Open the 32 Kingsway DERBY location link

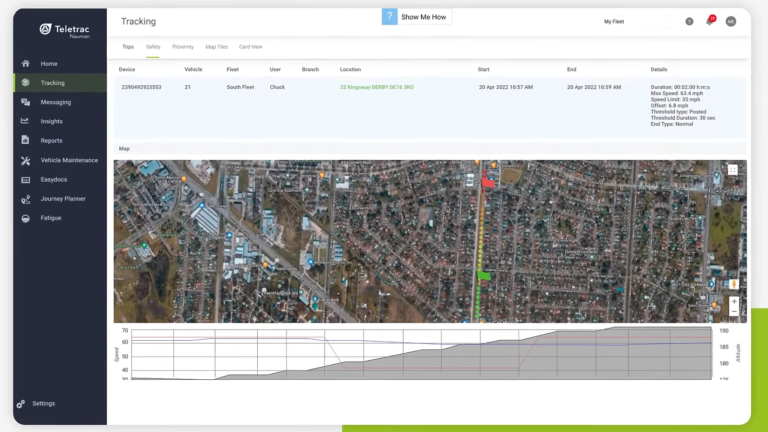[x=377, y=87]
